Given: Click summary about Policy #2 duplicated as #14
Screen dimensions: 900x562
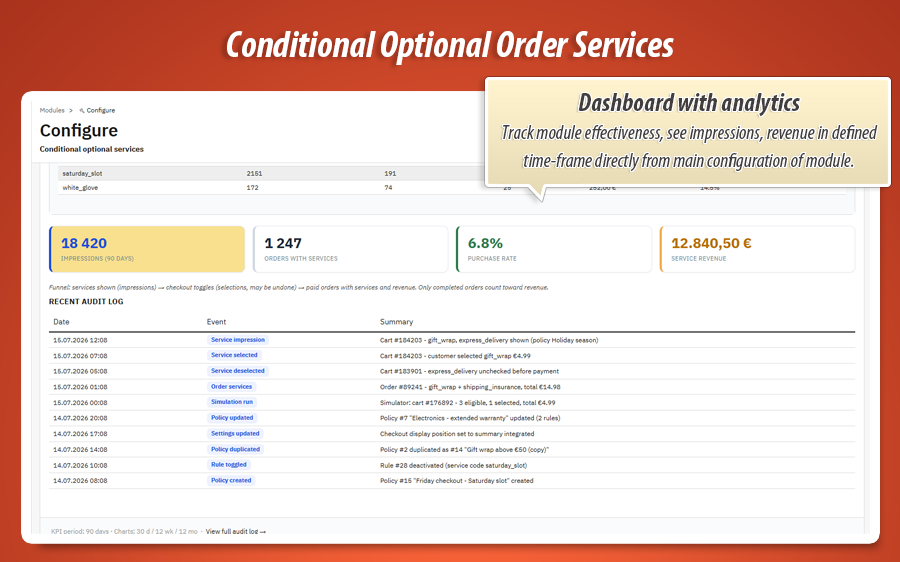Looking at the screenshot, I should [464, 450].
